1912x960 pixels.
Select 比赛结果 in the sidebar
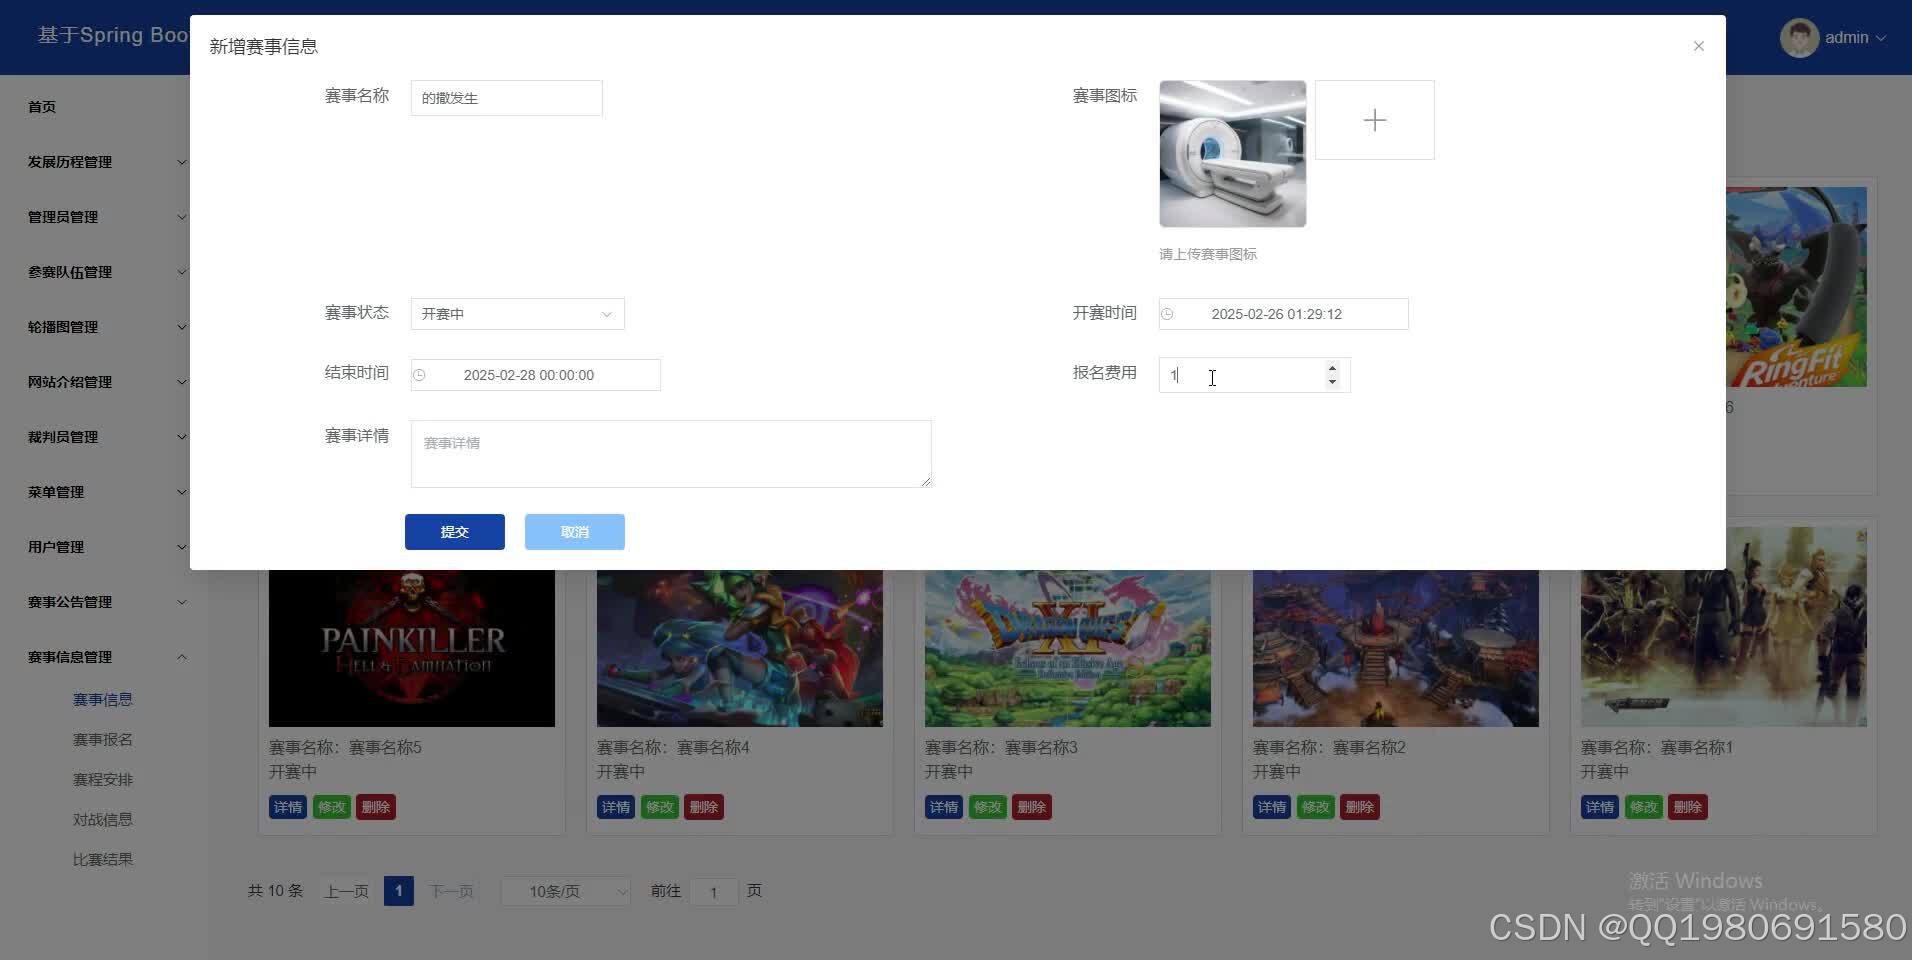click(x=103, y=858)
